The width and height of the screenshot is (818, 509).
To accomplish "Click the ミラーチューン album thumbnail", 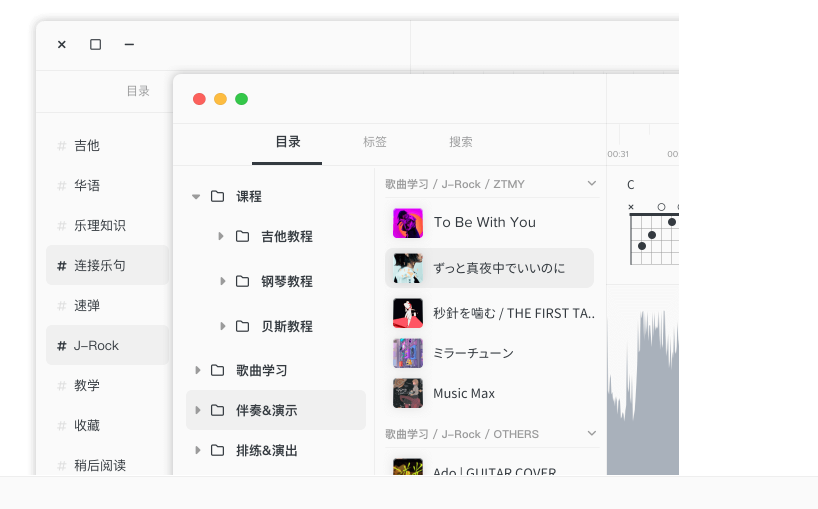I will (408, 353).
